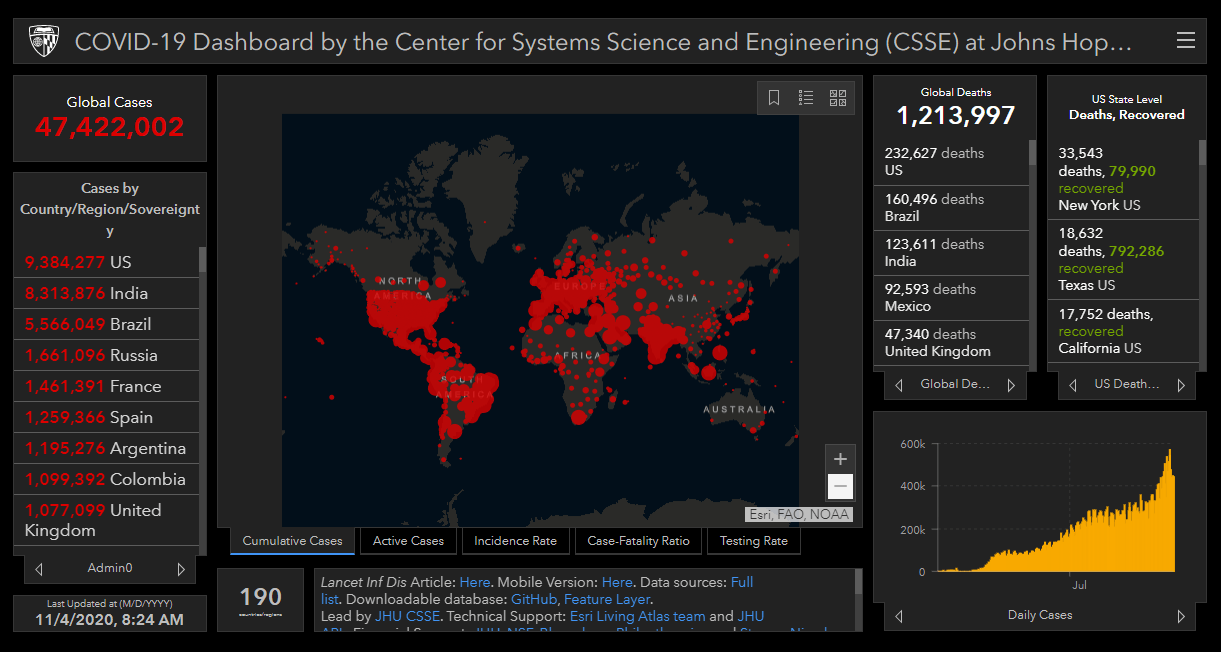Click the AUSTRALIA label on the map
The image size is (1221, 652).
tap(739, 410)
